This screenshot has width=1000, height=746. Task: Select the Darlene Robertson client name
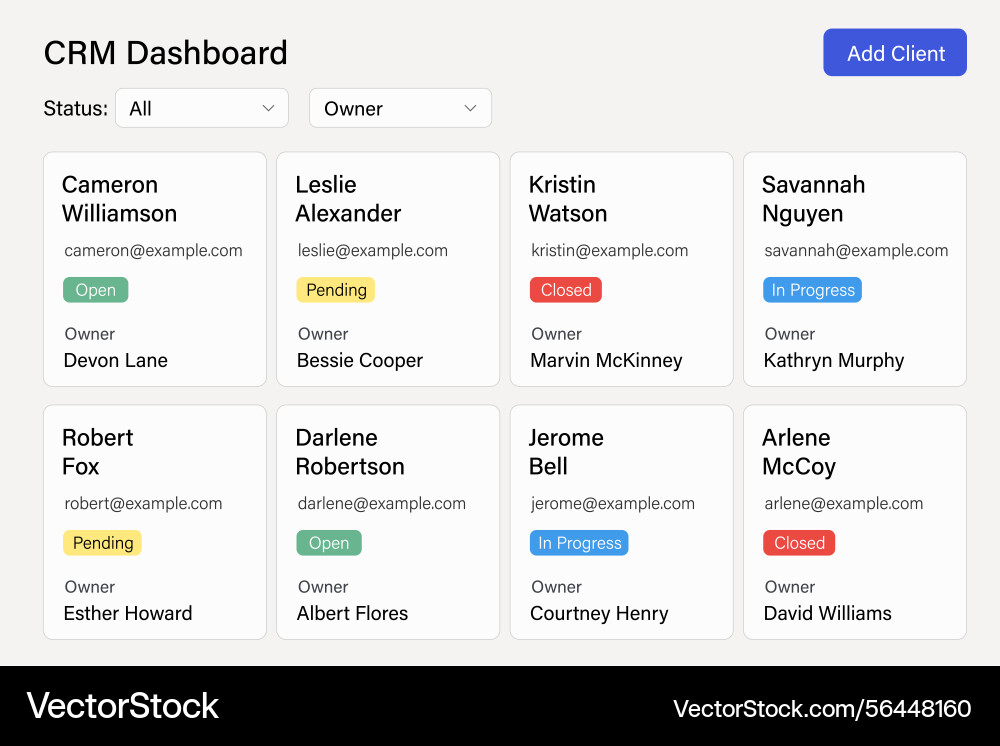coord(349,452)
